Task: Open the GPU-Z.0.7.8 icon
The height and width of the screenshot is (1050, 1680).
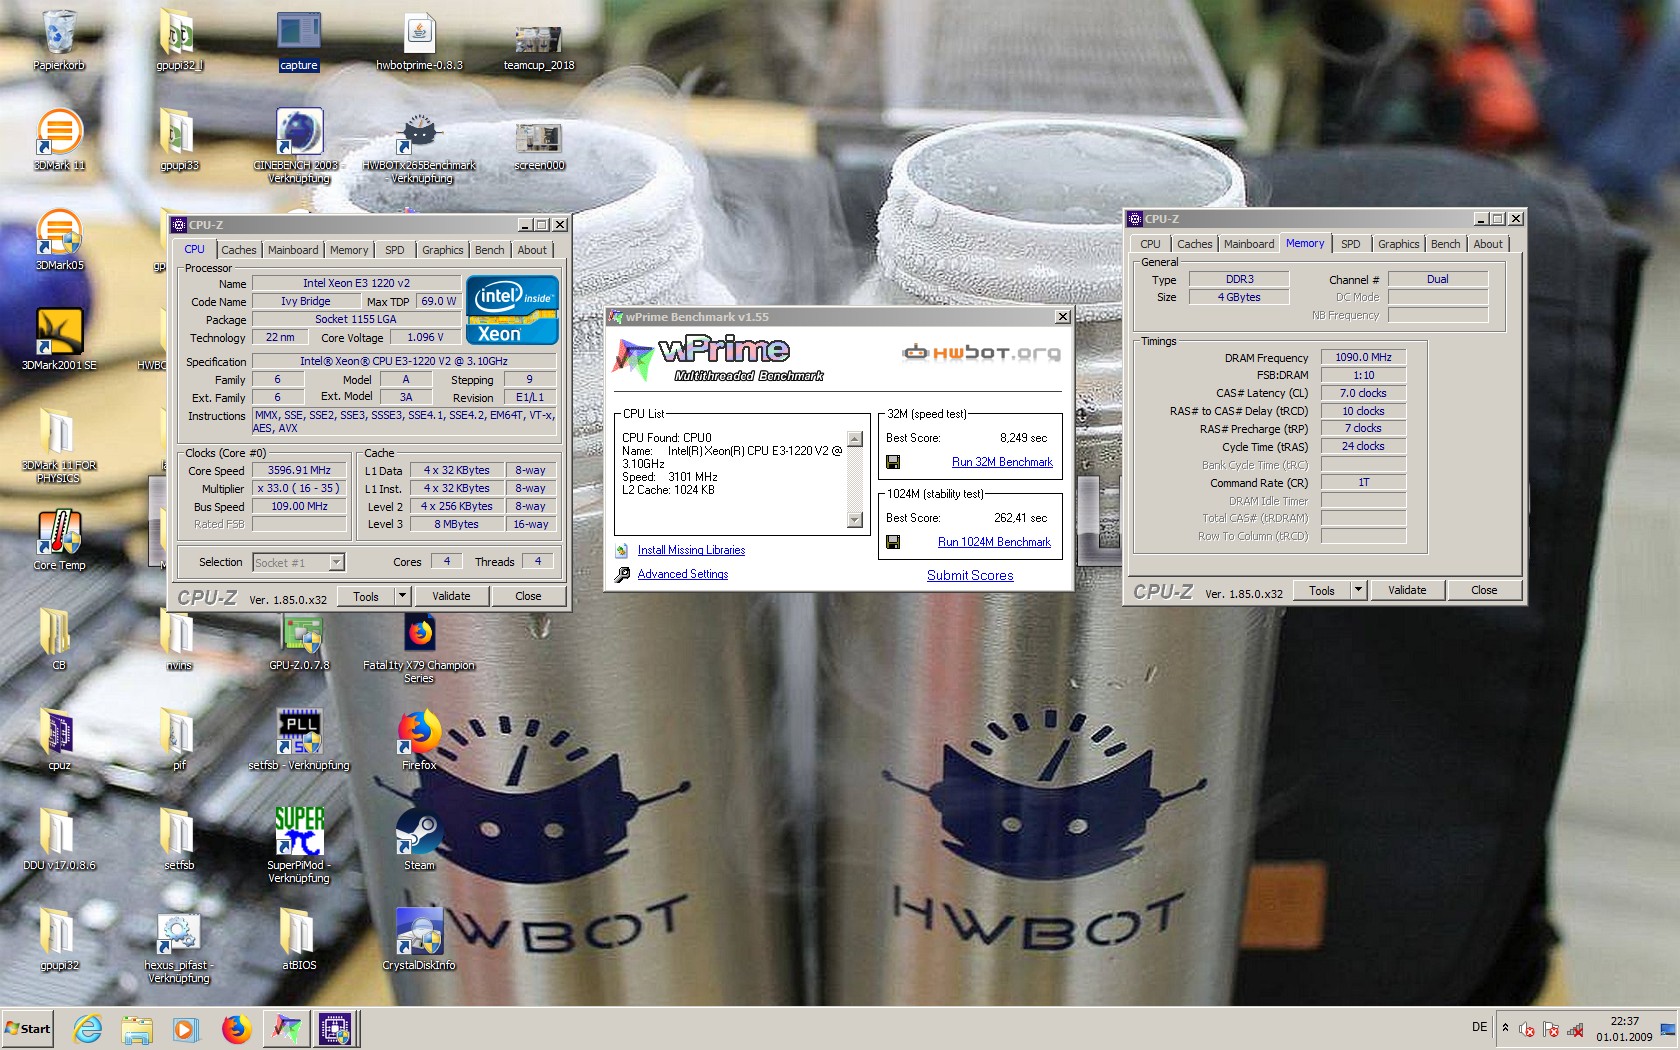Action: pos(299,640)
